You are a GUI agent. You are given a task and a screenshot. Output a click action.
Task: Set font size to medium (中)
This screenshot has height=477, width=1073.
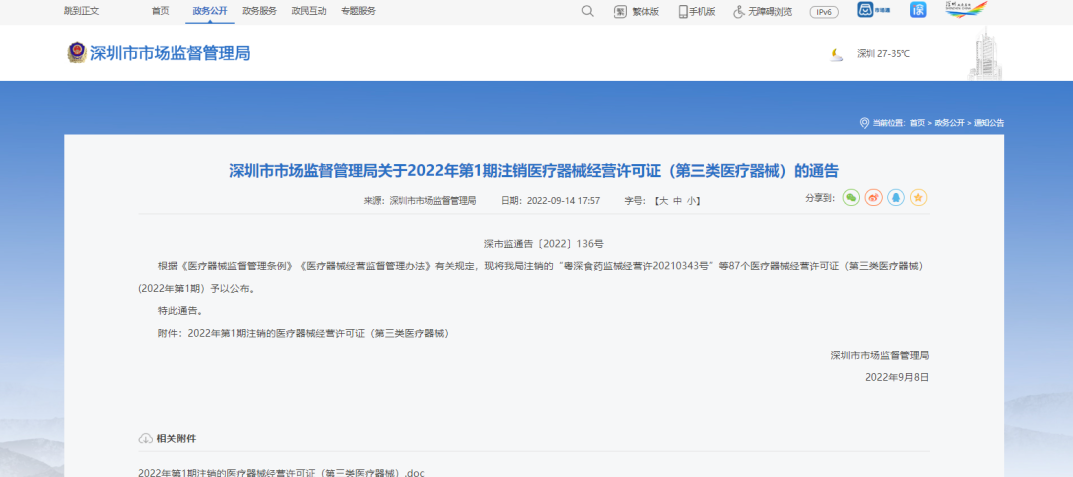pyautogui.click(x=677, y=201)
